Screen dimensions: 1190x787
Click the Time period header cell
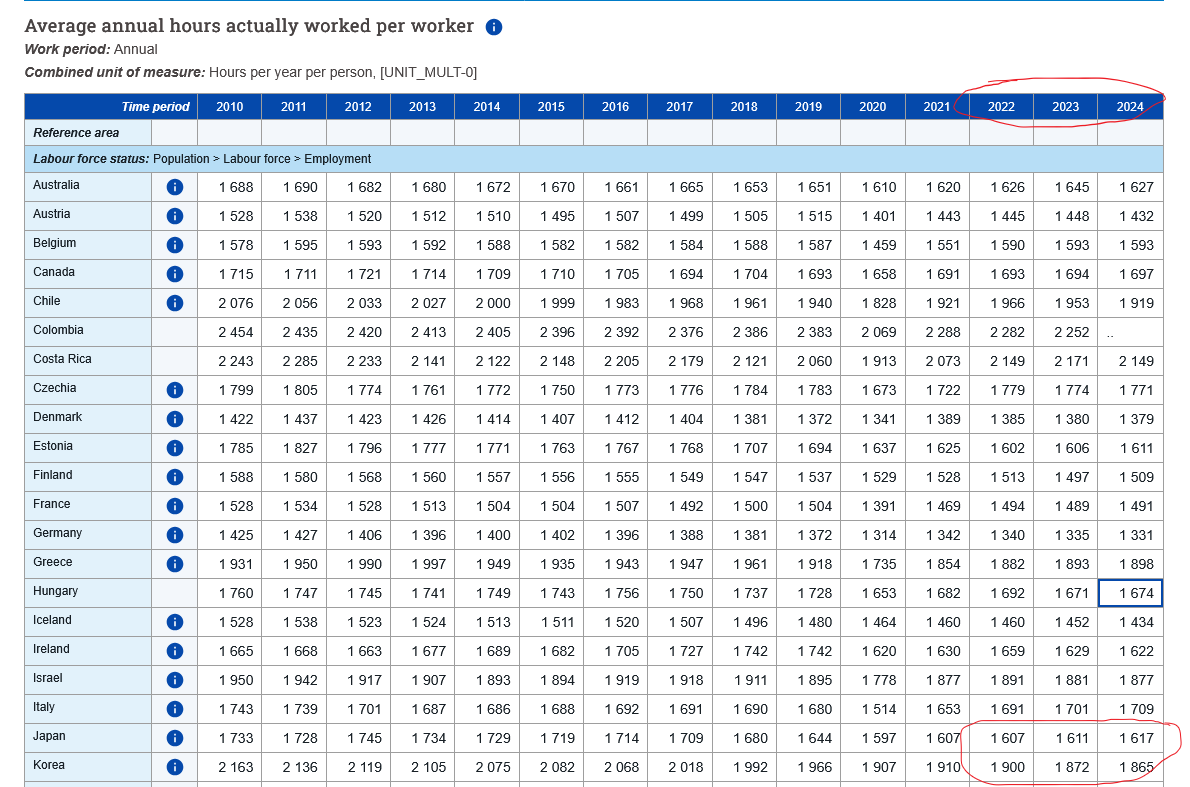[111, 106]
